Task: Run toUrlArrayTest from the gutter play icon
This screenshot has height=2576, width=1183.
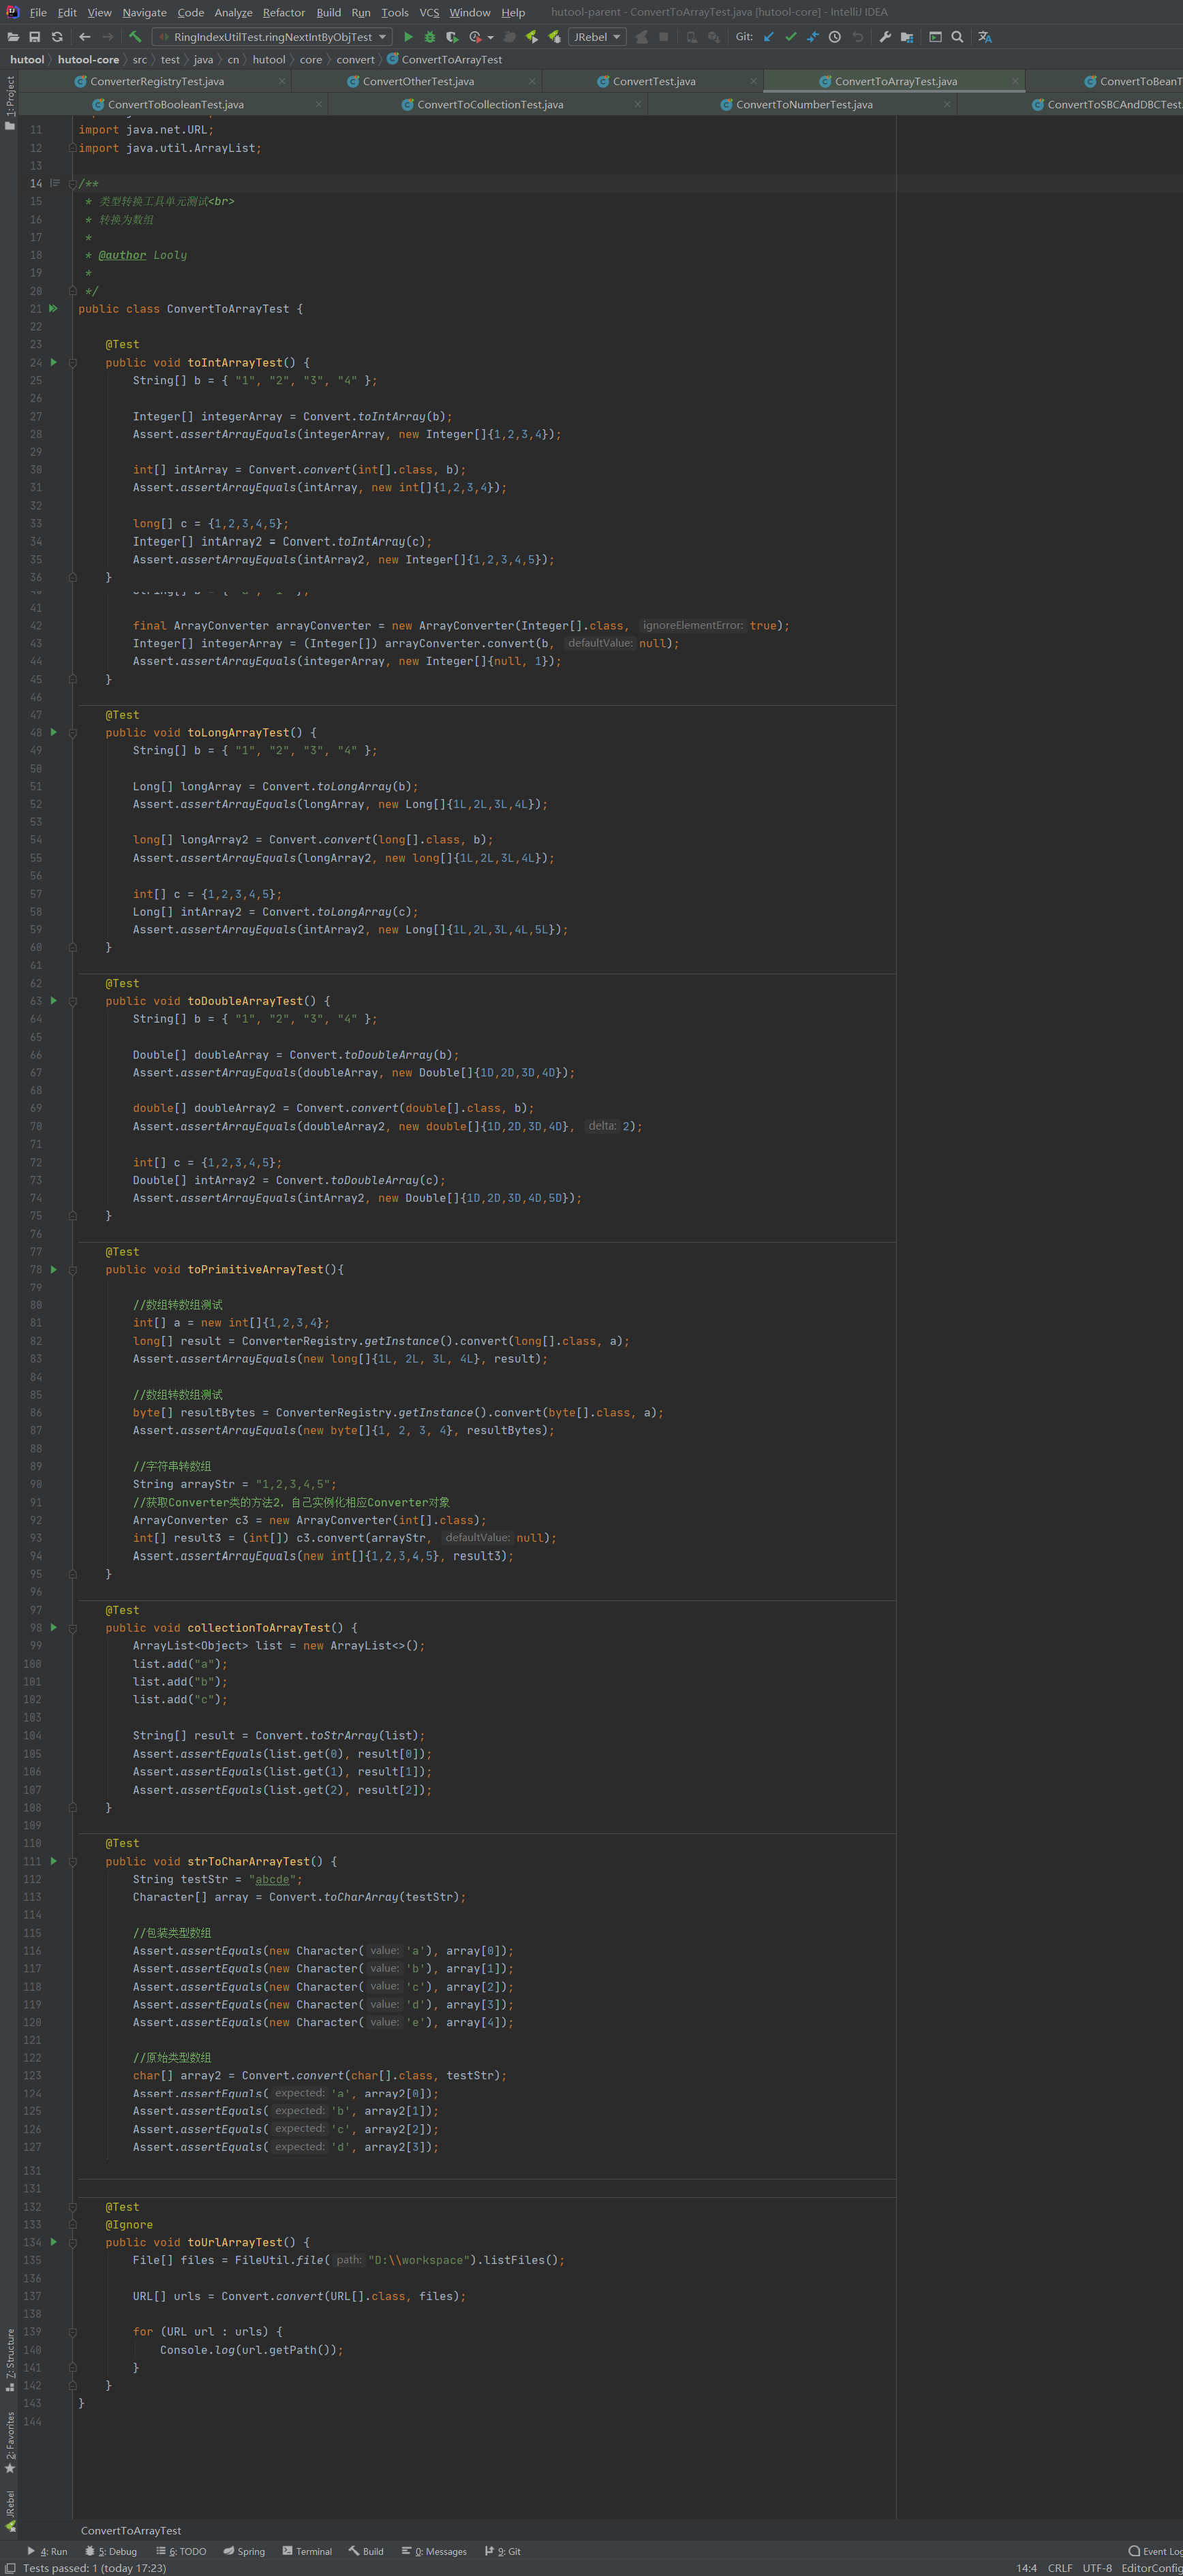Action: click(53, 2242)
